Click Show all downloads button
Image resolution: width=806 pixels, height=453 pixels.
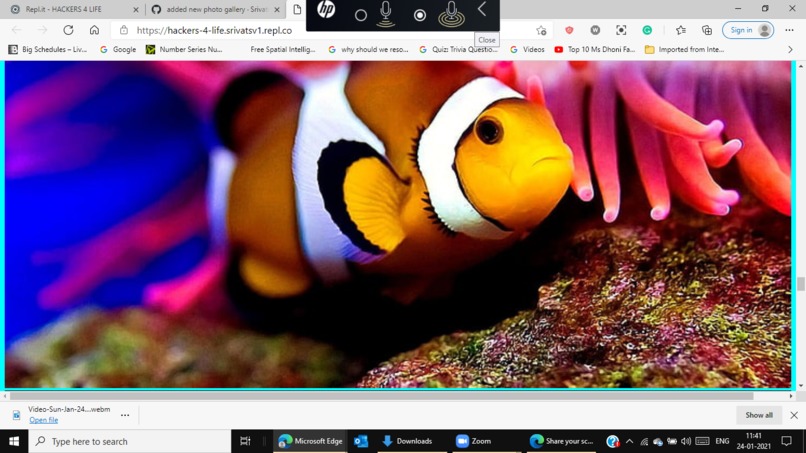click(759, 415)
